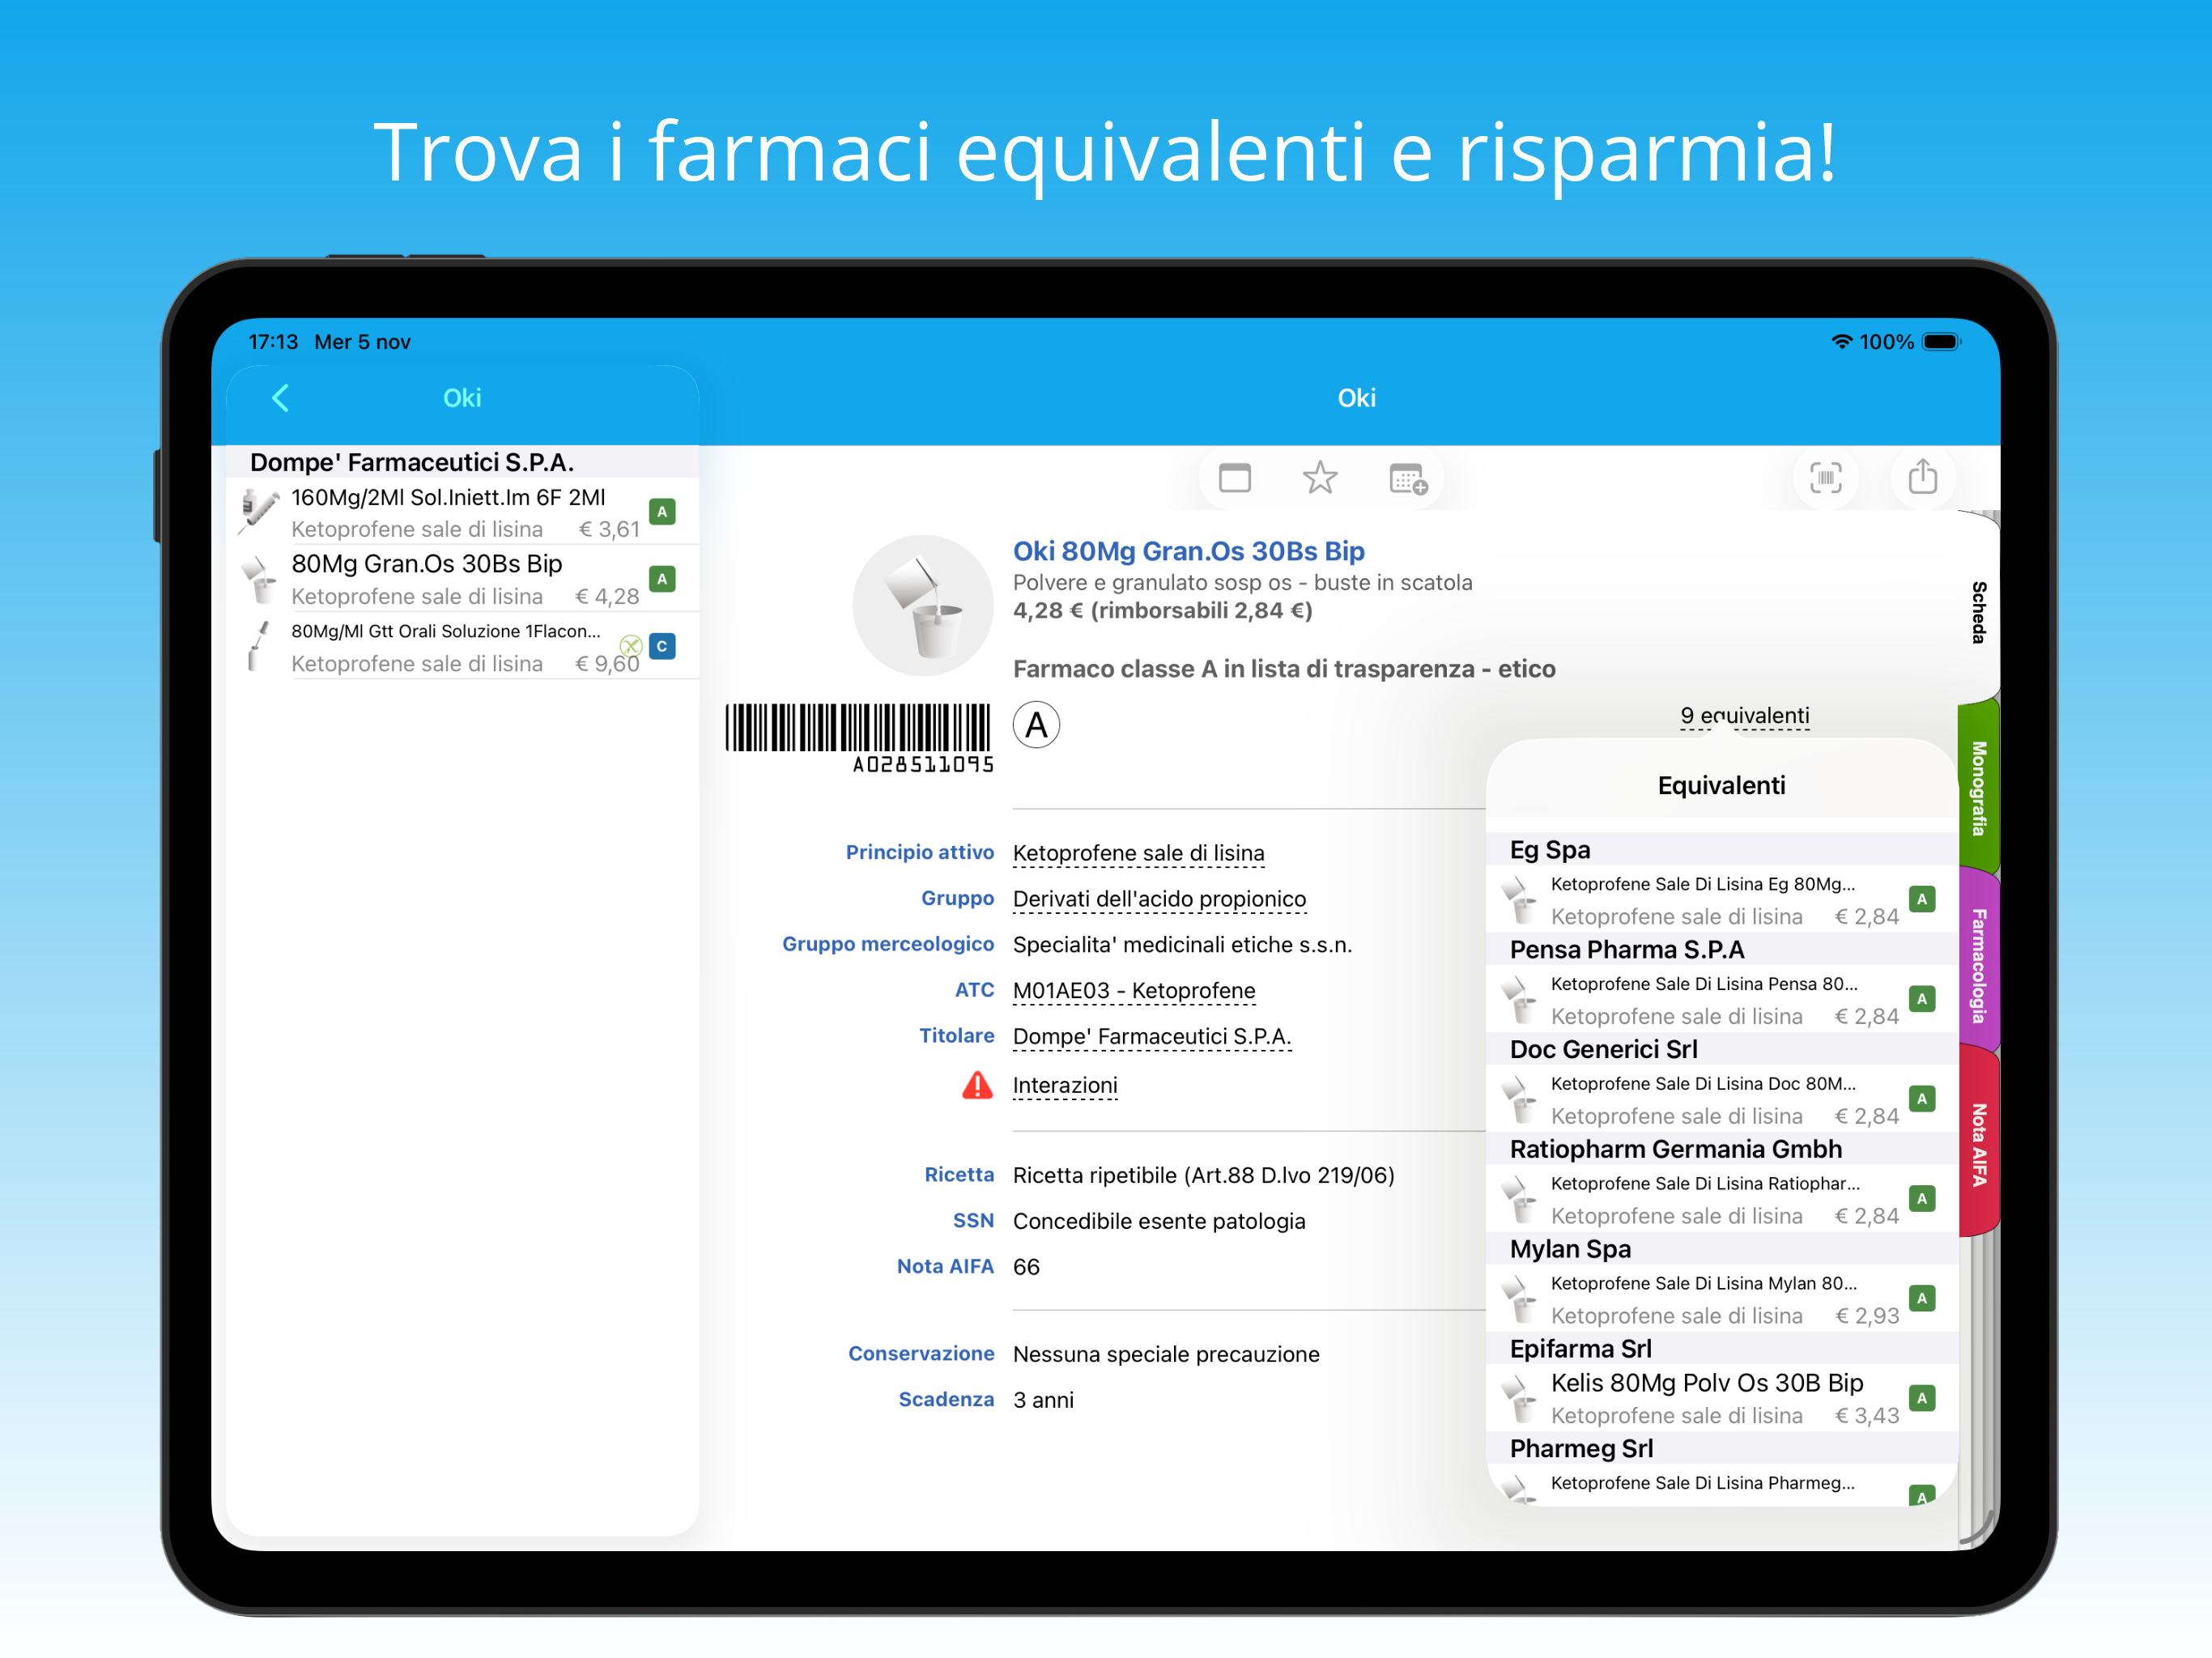Click the Wi-Fi status icon
Viewport: 2212px width, 1658px height.
tap(1841, 342)
